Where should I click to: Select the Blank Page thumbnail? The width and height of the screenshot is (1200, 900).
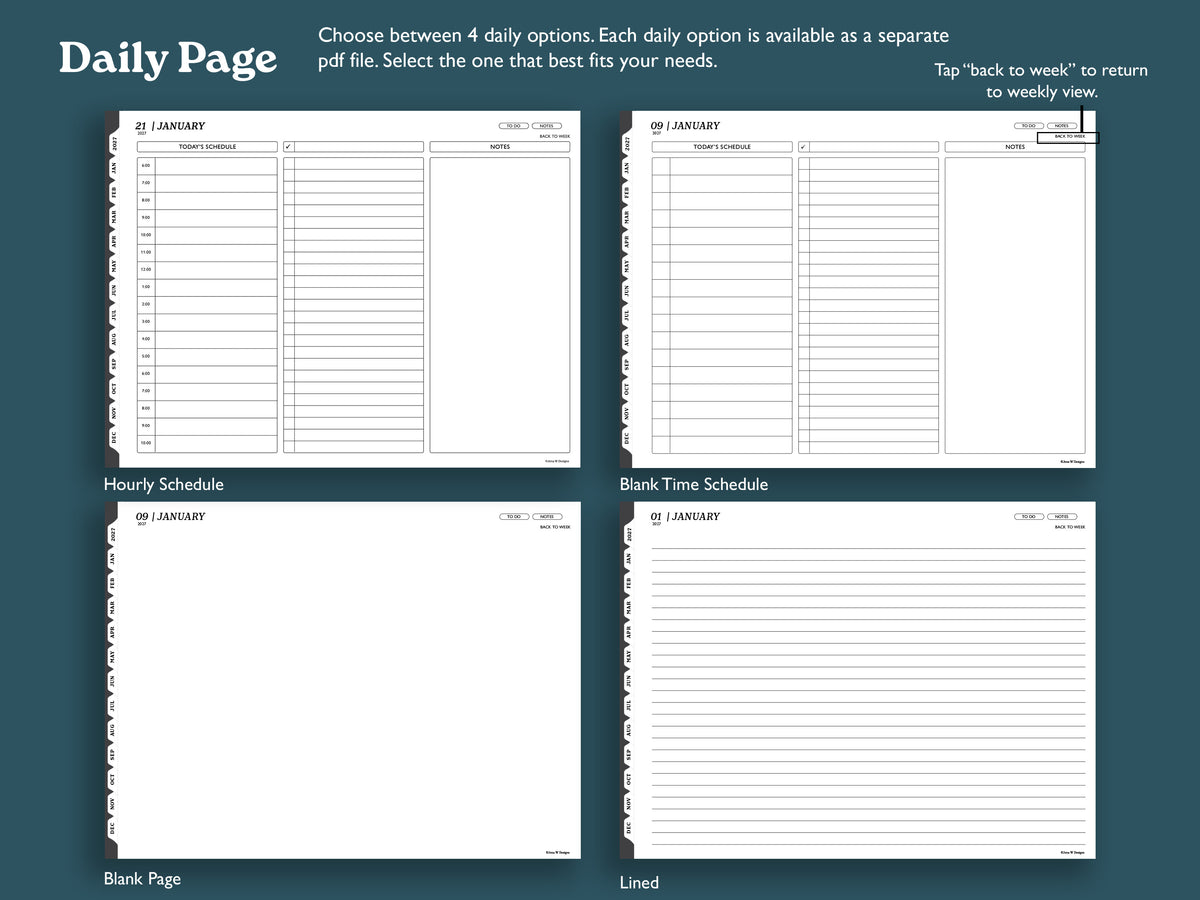(343, 680)
